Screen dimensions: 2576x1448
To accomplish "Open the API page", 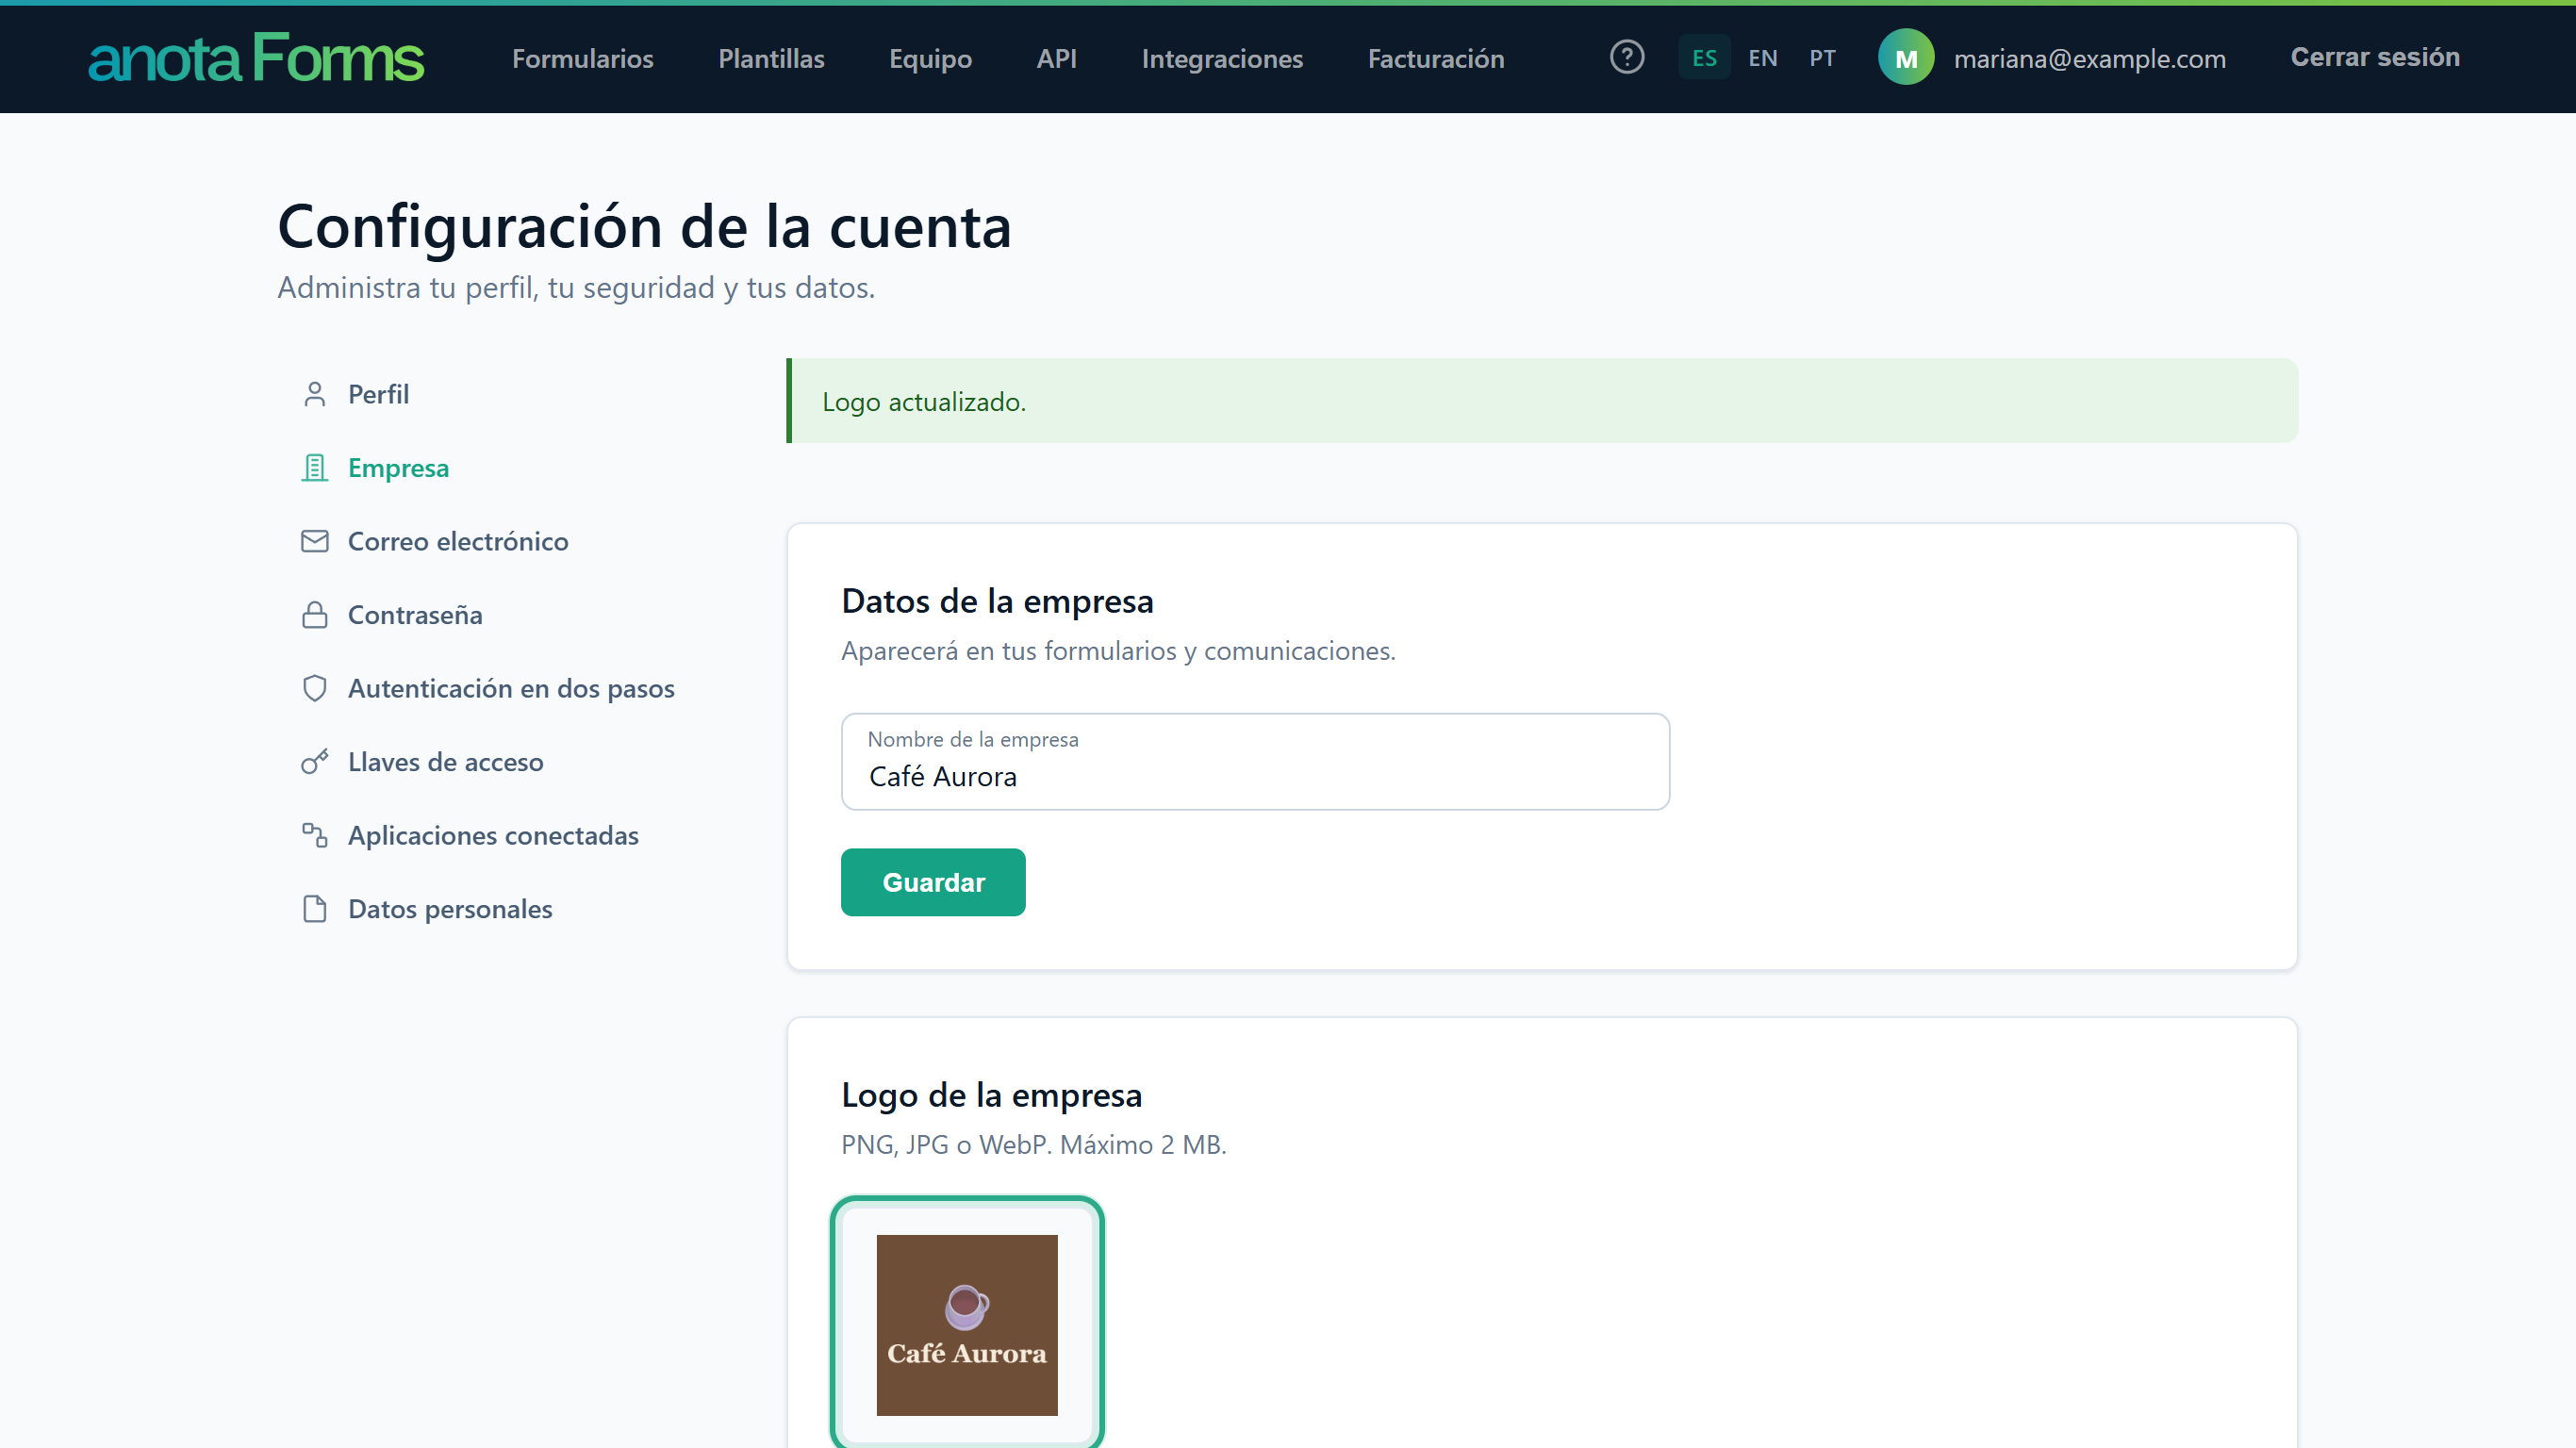I will [1056, 59].
